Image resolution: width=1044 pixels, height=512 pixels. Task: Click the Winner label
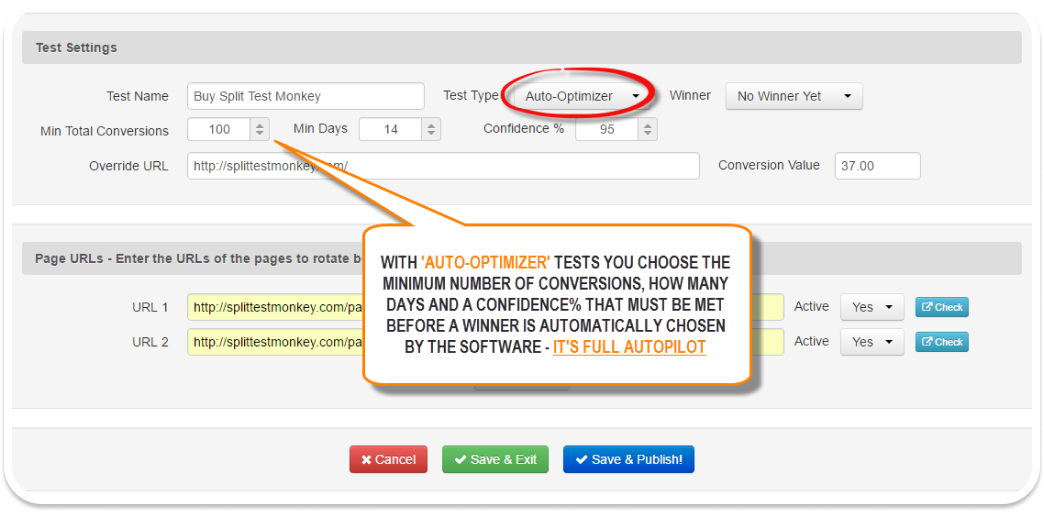[690, 95]
